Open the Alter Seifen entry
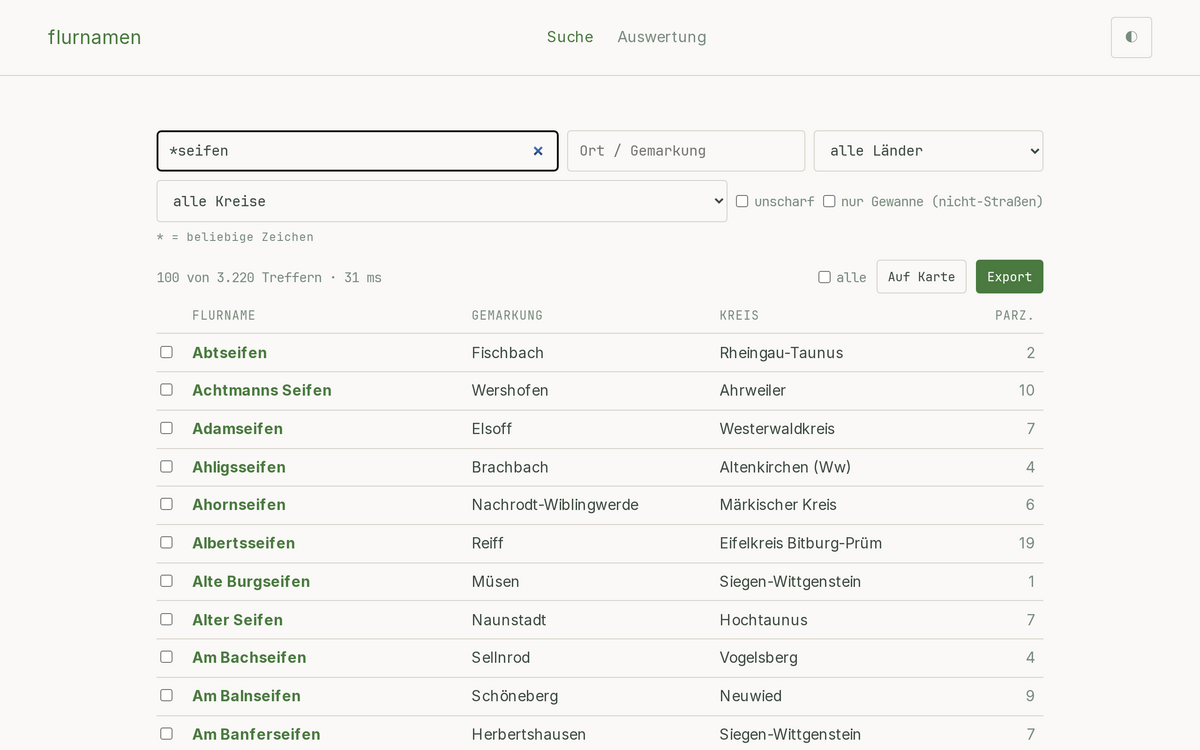The width and height of the screenshot is (1200, 750). coord(237,620)
